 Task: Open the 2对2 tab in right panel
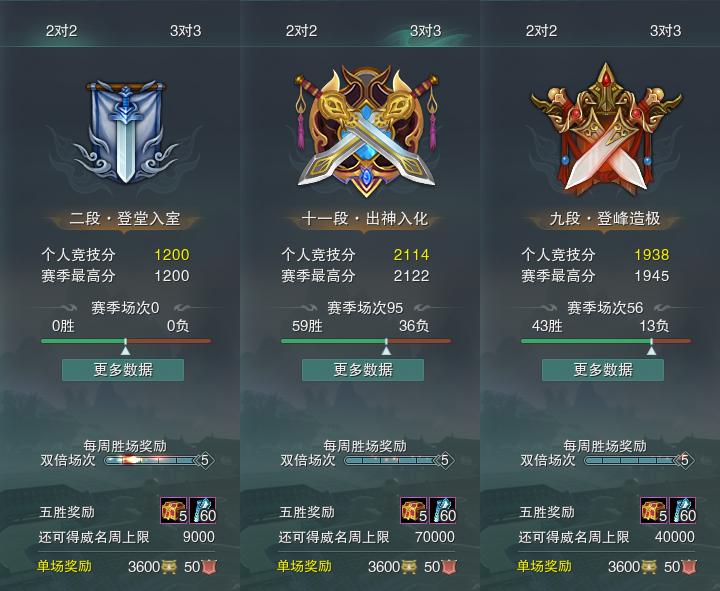pos(541,31)
